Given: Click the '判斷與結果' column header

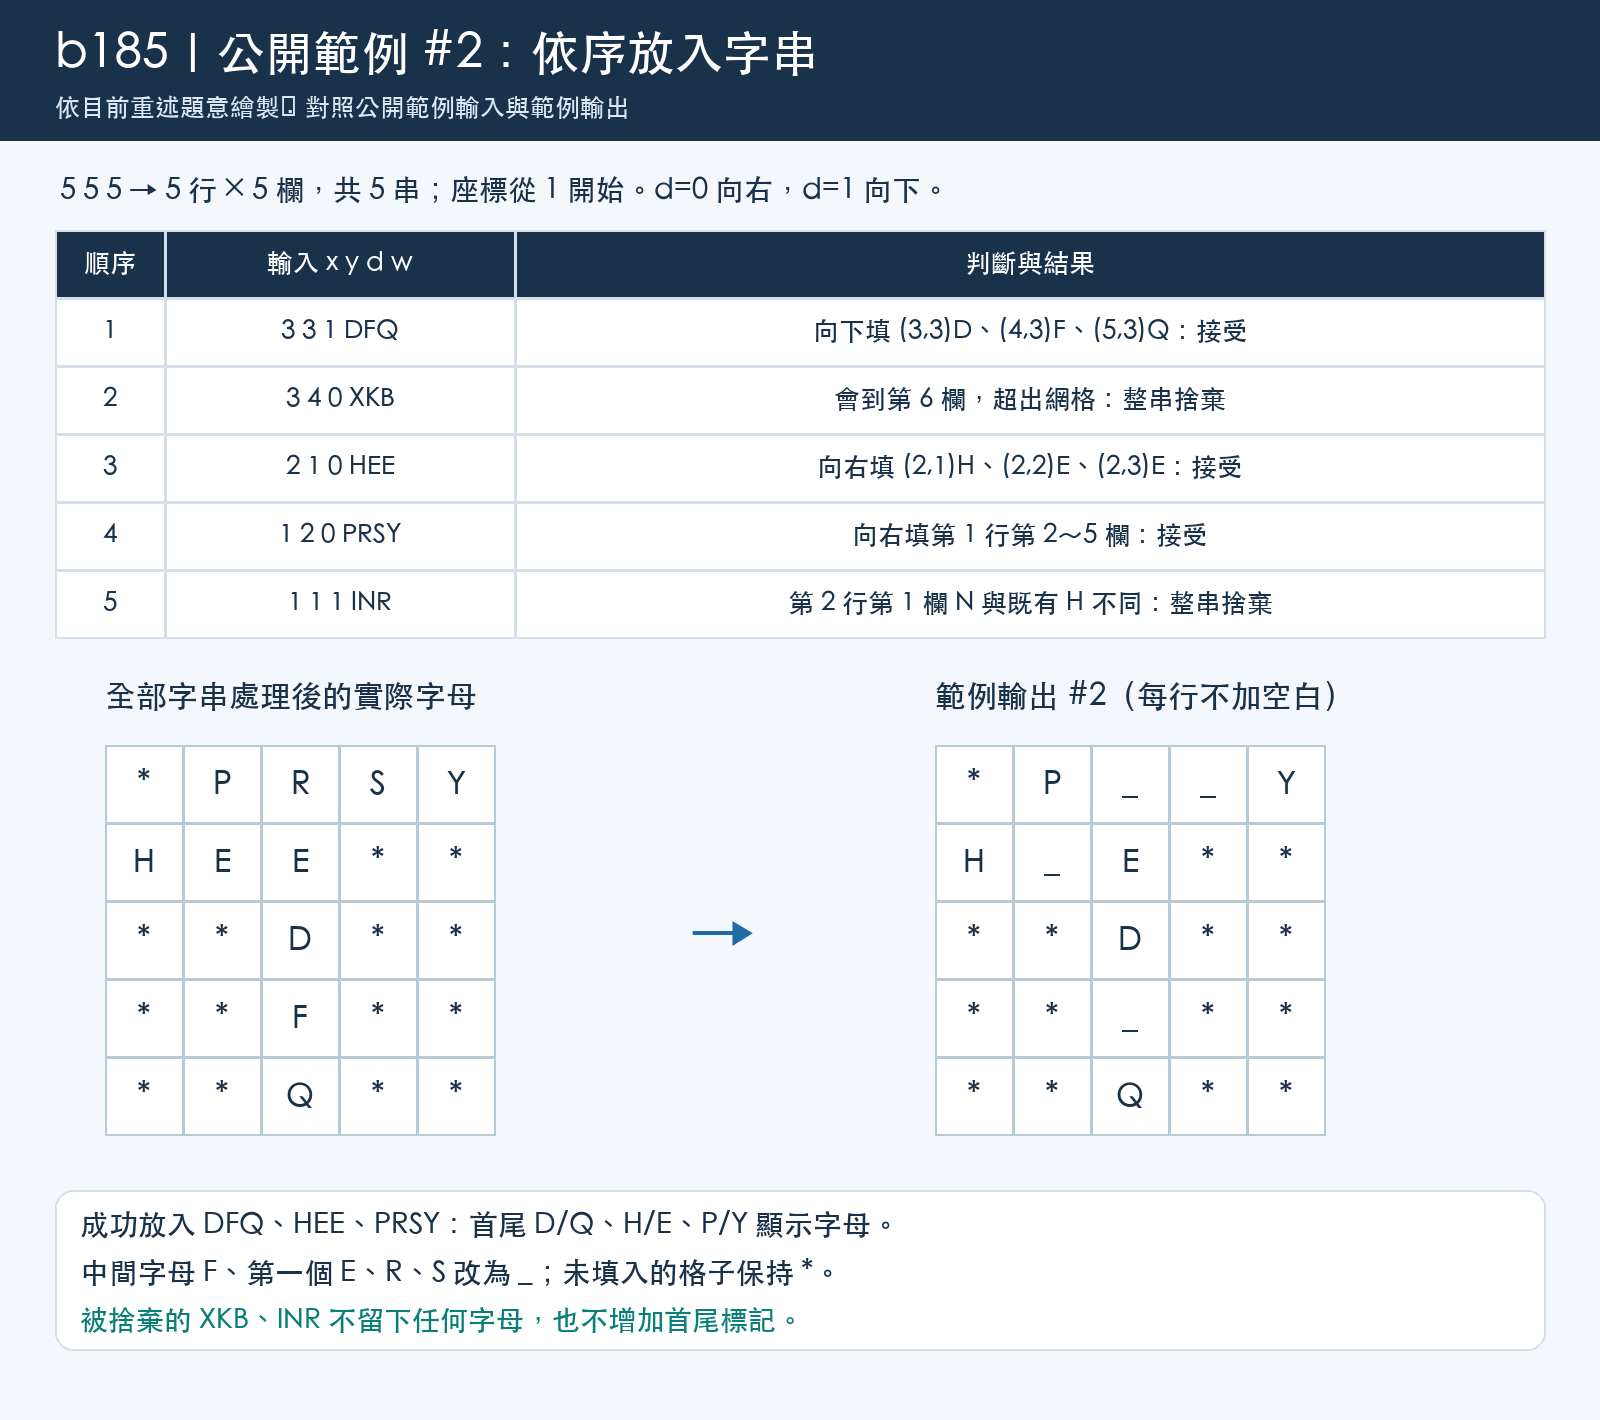Looking at the screenshot, I should (x=1030, y=264).
